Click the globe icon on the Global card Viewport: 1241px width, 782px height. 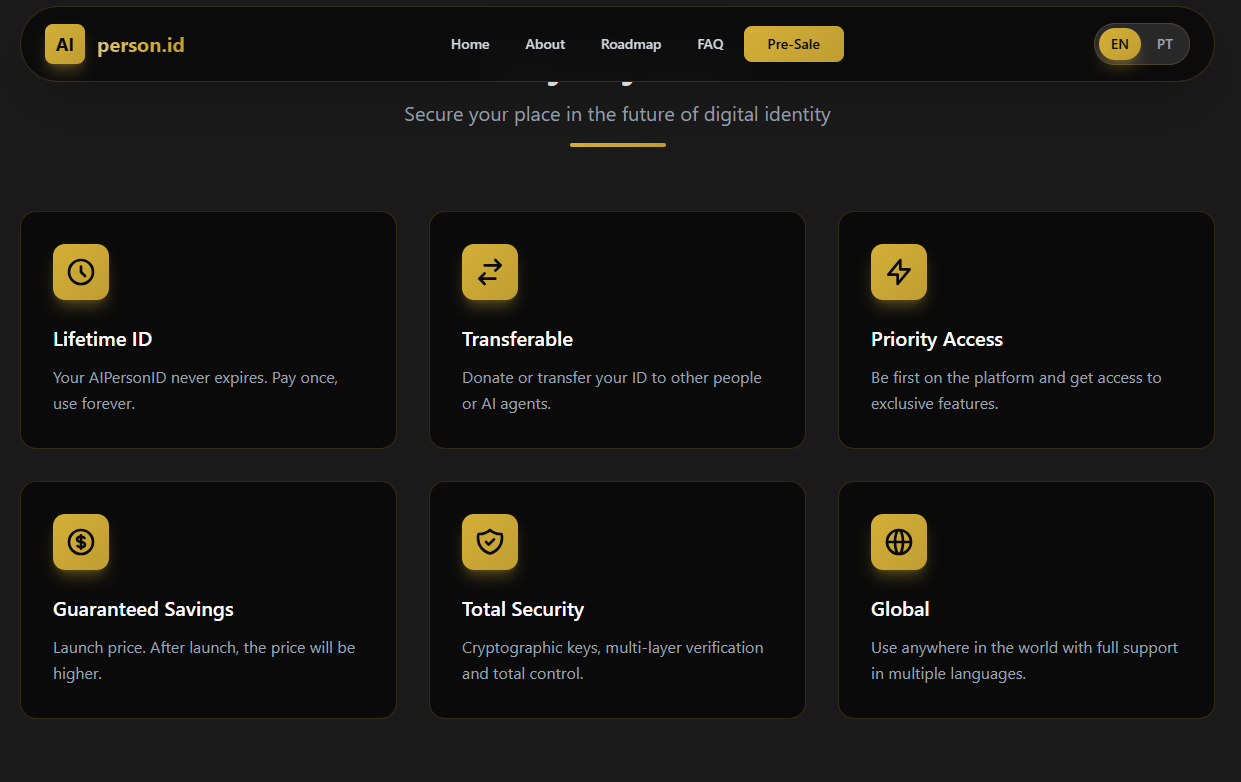point(898,541)
